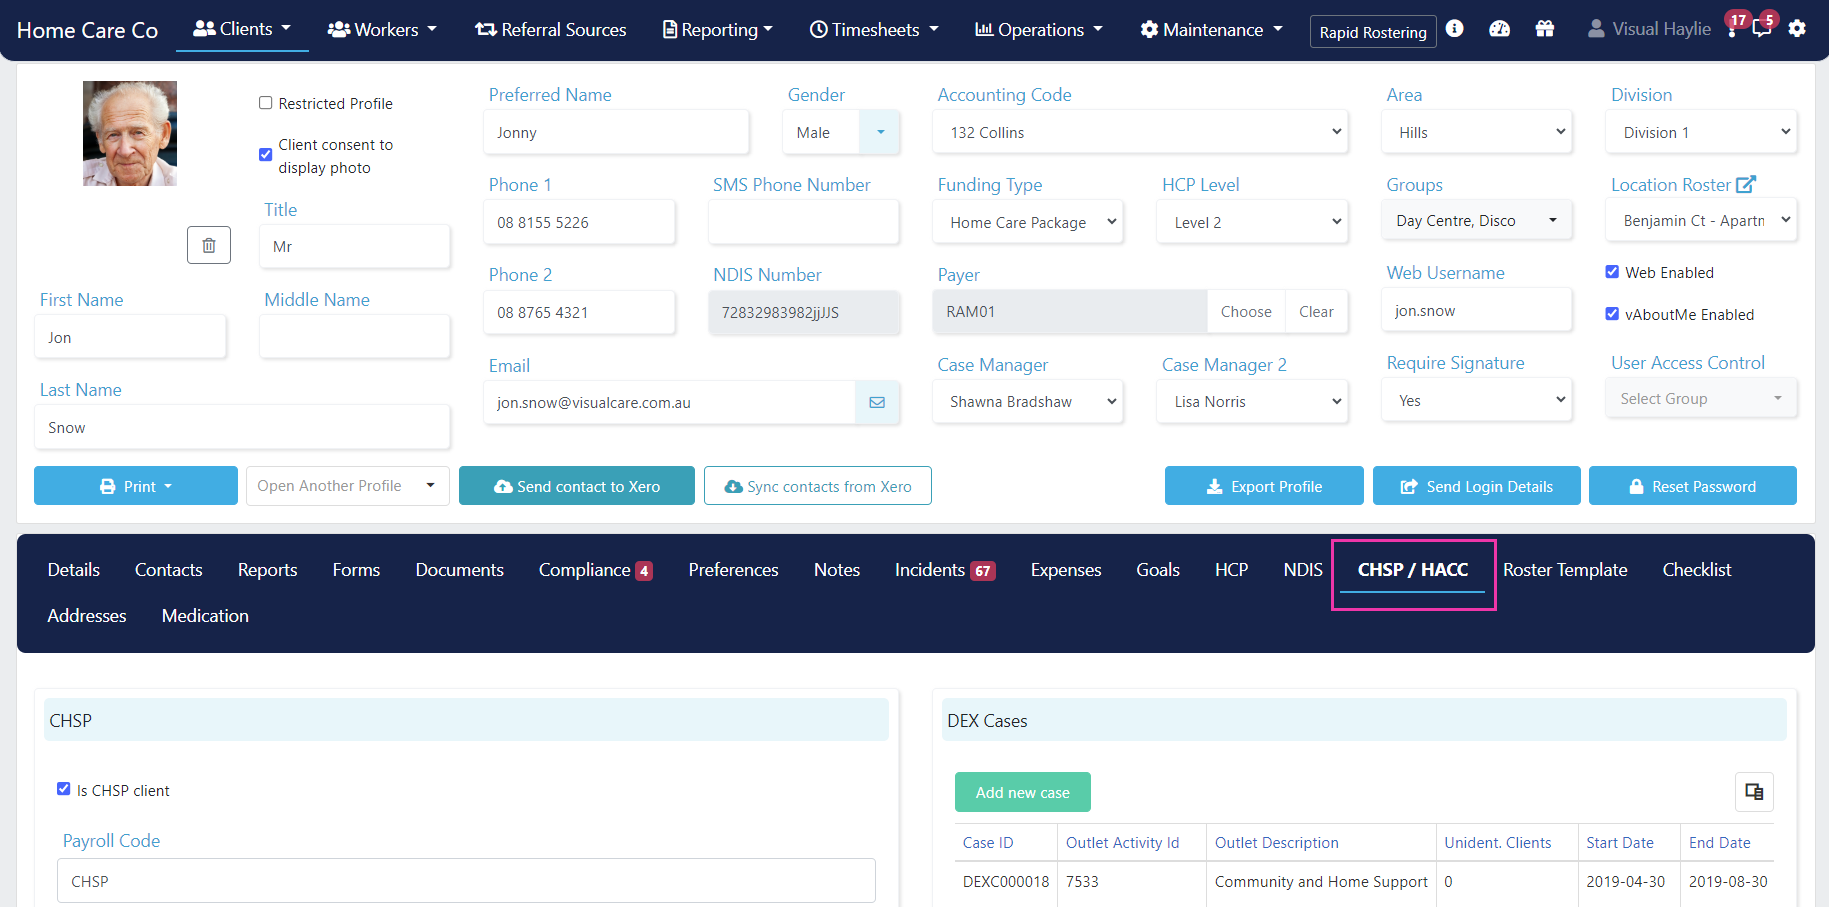Open Case Manager 2 dropdown Lisa Norris
The width and height of the screenshot is (1829, 907).
click(x=1252, y=402)
